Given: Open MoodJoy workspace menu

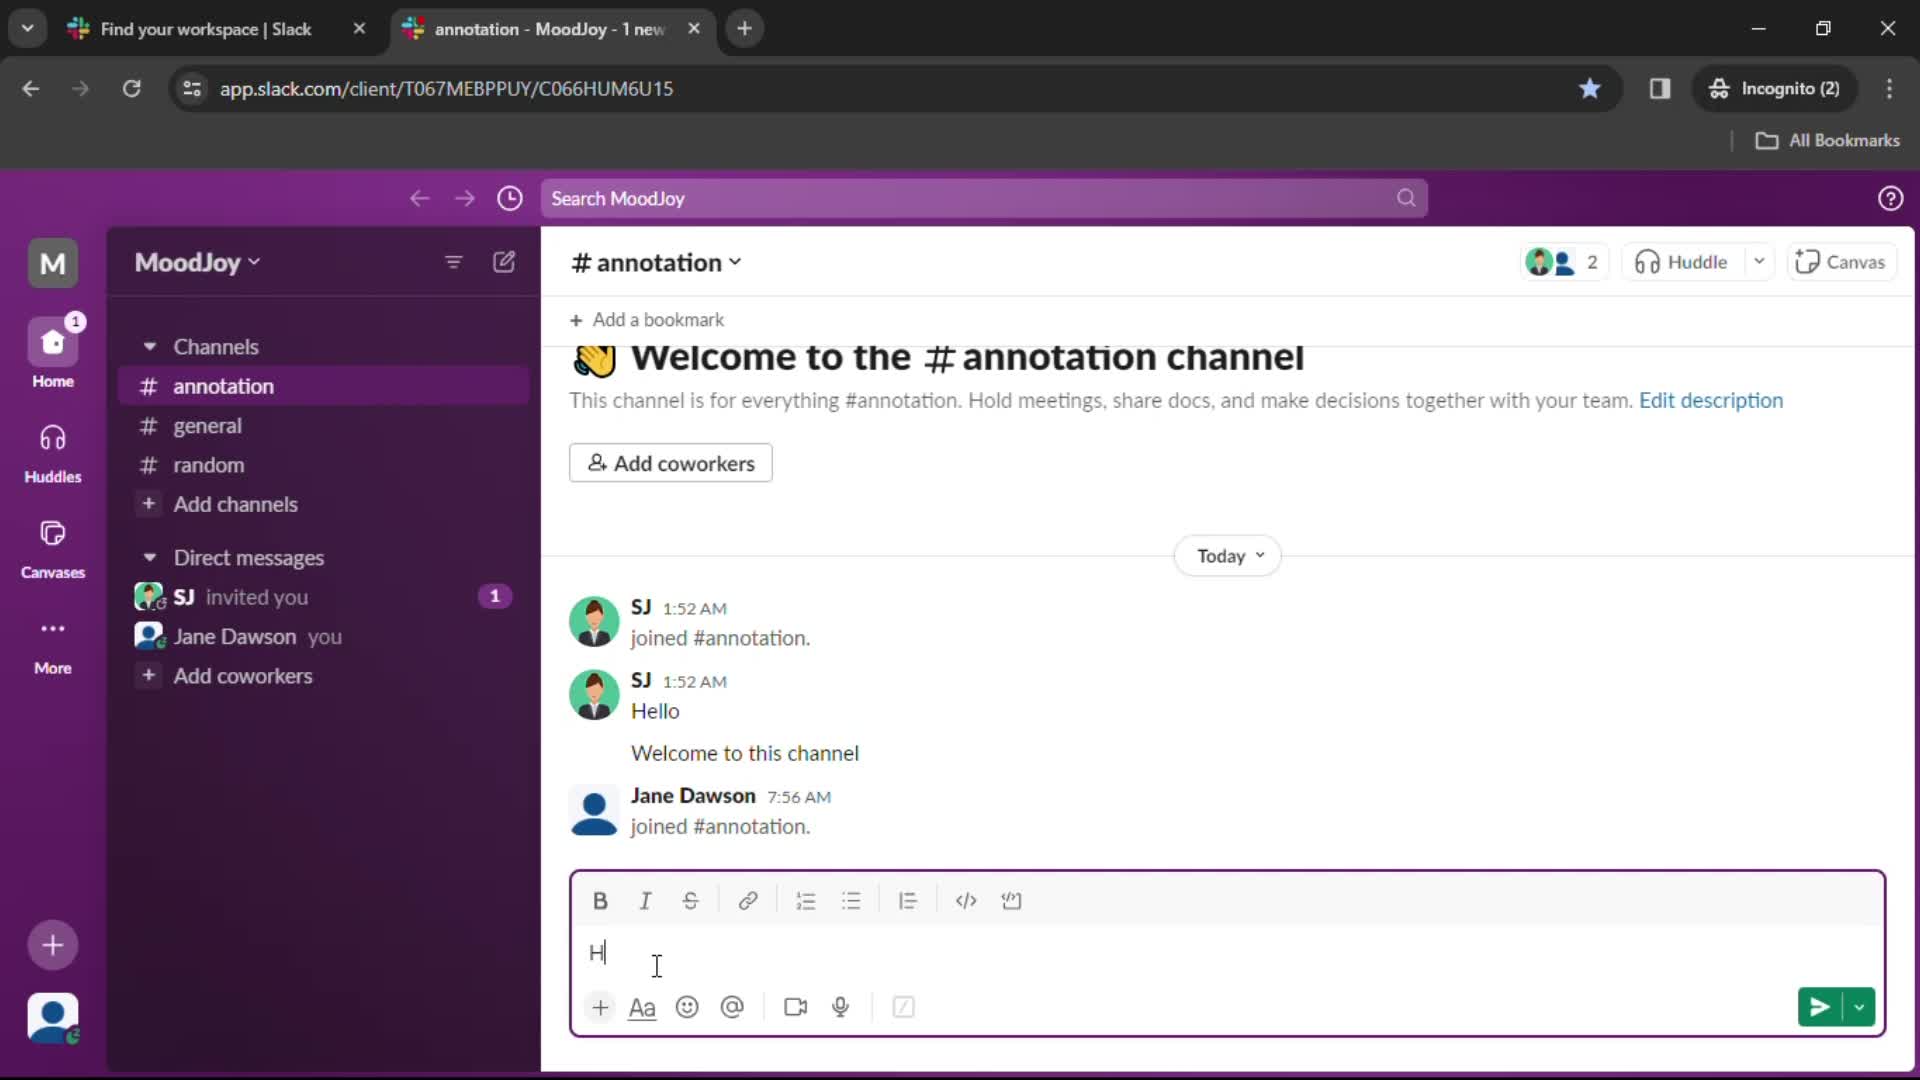Looking at the screenshot, I should [198, 262].
